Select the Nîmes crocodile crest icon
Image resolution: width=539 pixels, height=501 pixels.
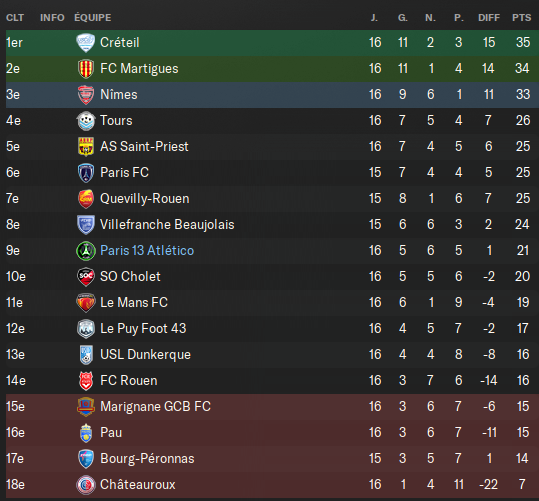[86, 95]
